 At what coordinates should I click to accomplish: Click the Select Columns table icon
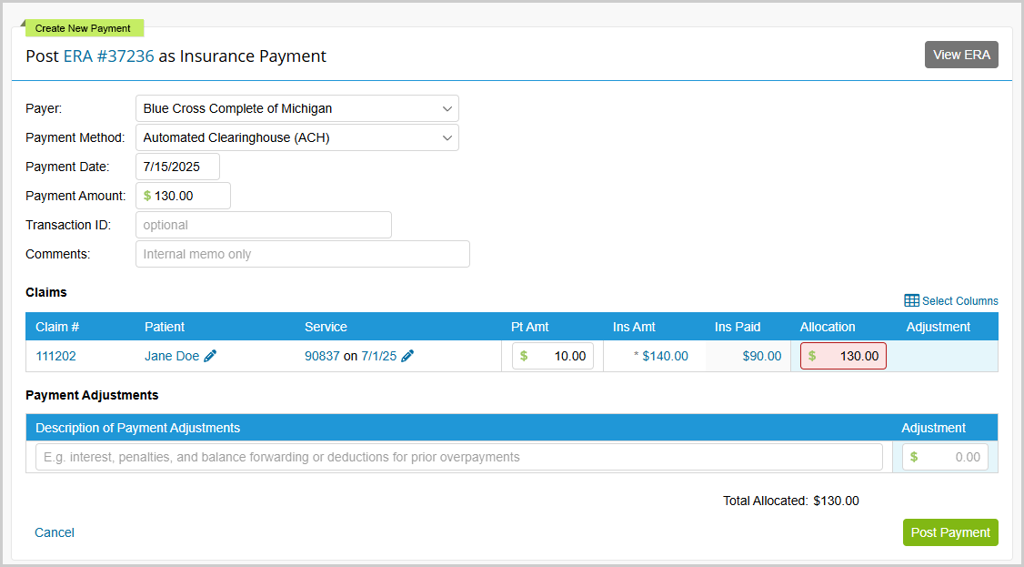tap(911, 301)
